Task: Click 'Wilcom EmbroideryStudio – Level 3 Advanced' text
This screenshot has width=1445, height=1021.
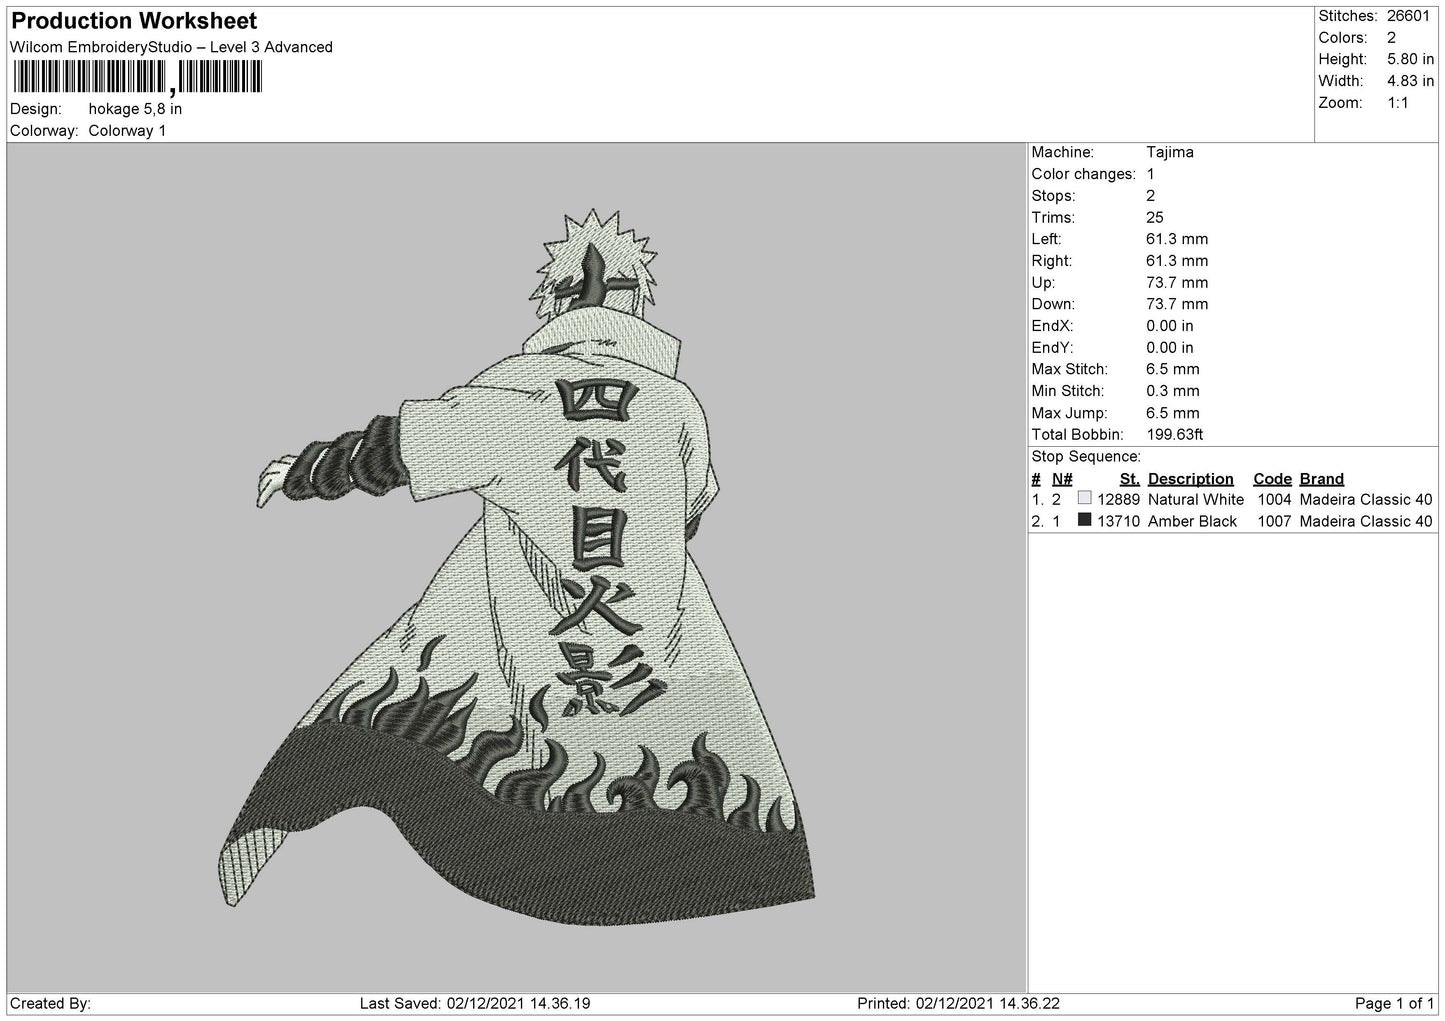Action: pos(171,47)
